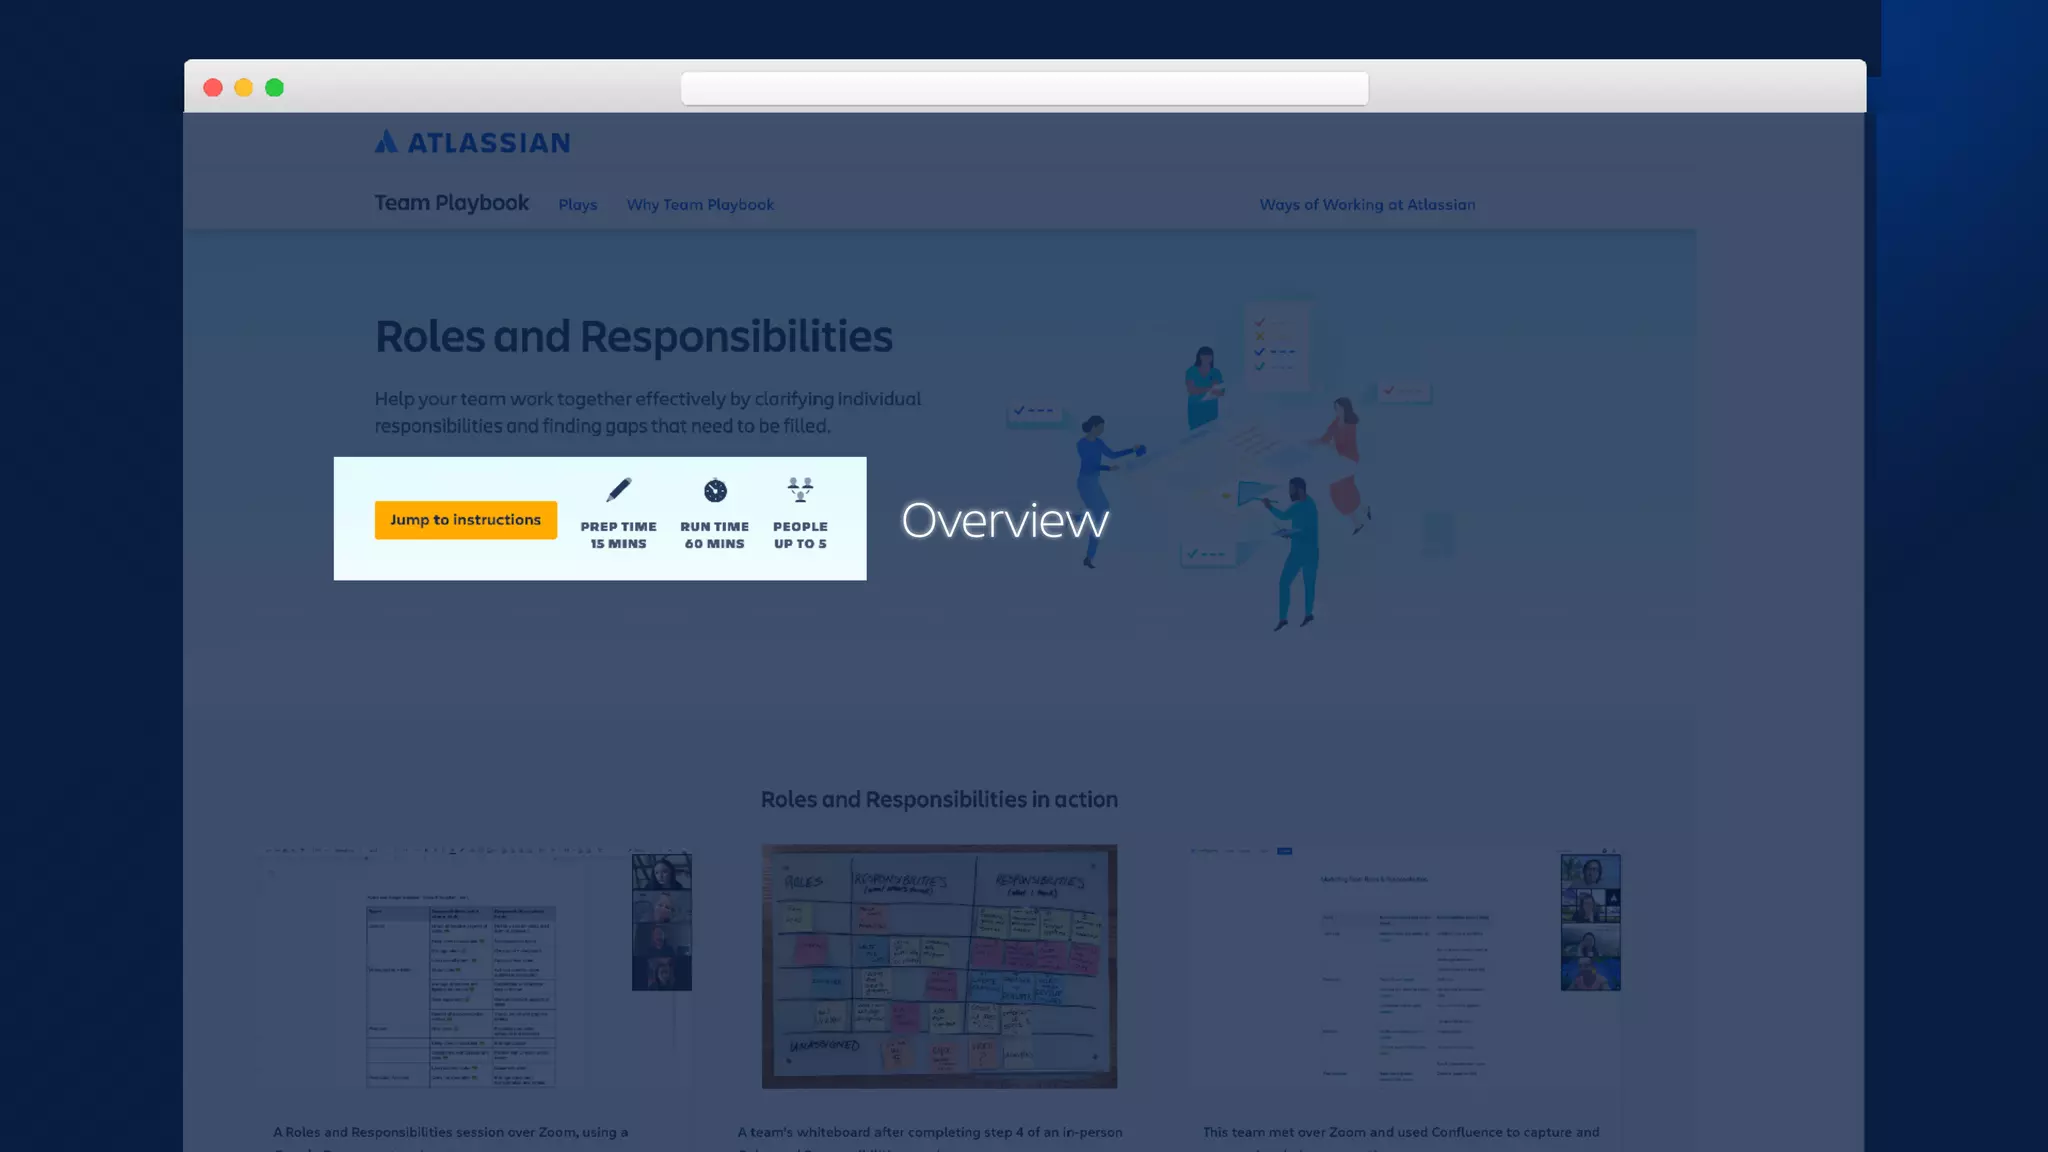This screenshot has height=1152, width=2048.
Task: Open Why Team Playbook menu item
Action: point(700,205)
